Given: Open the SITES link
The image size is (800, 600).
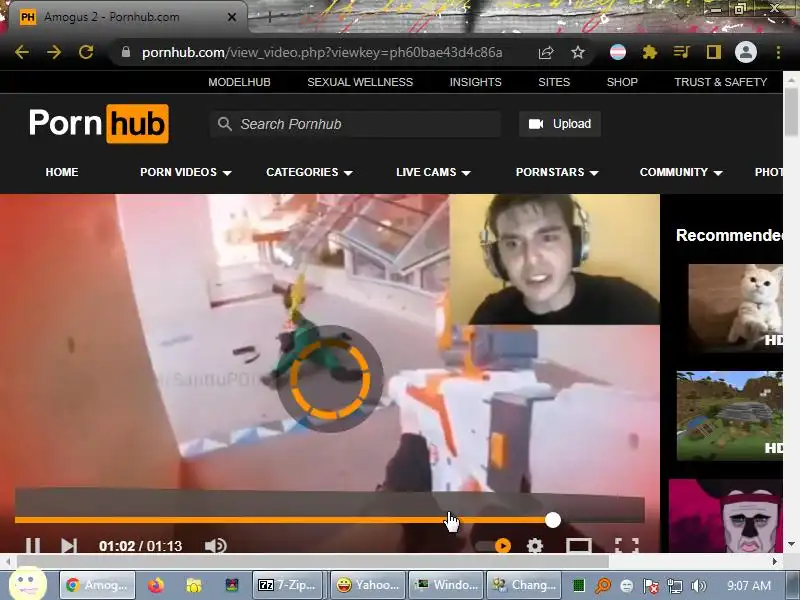Looking at the screenshot, I should pos(554,82).
